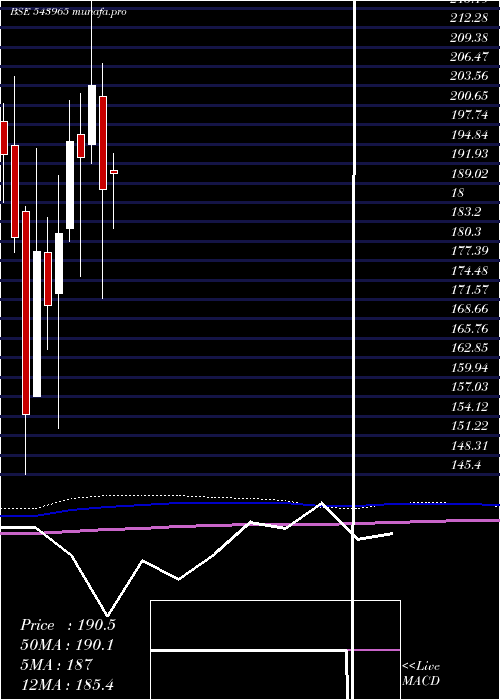The image size is (500, 700).
Task: Click the 5MA : 187 legend entry
Action: pos(56,664)
